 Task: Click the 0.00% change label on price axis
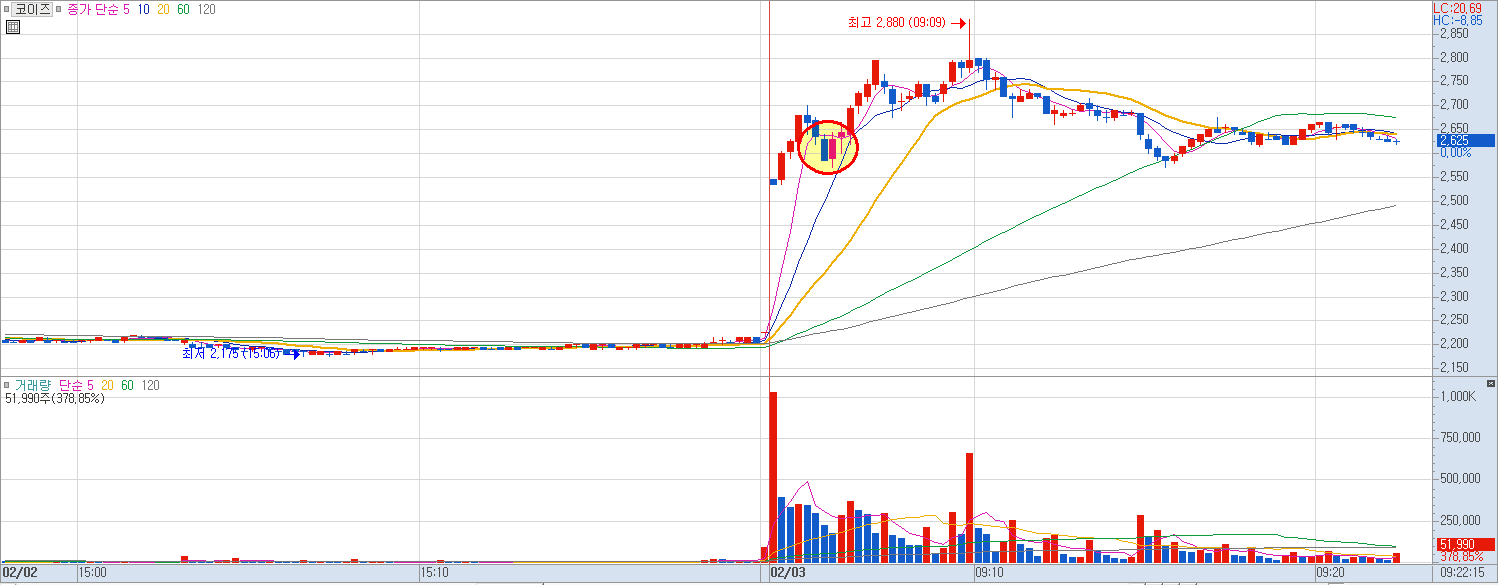[x=1455, y=152]
